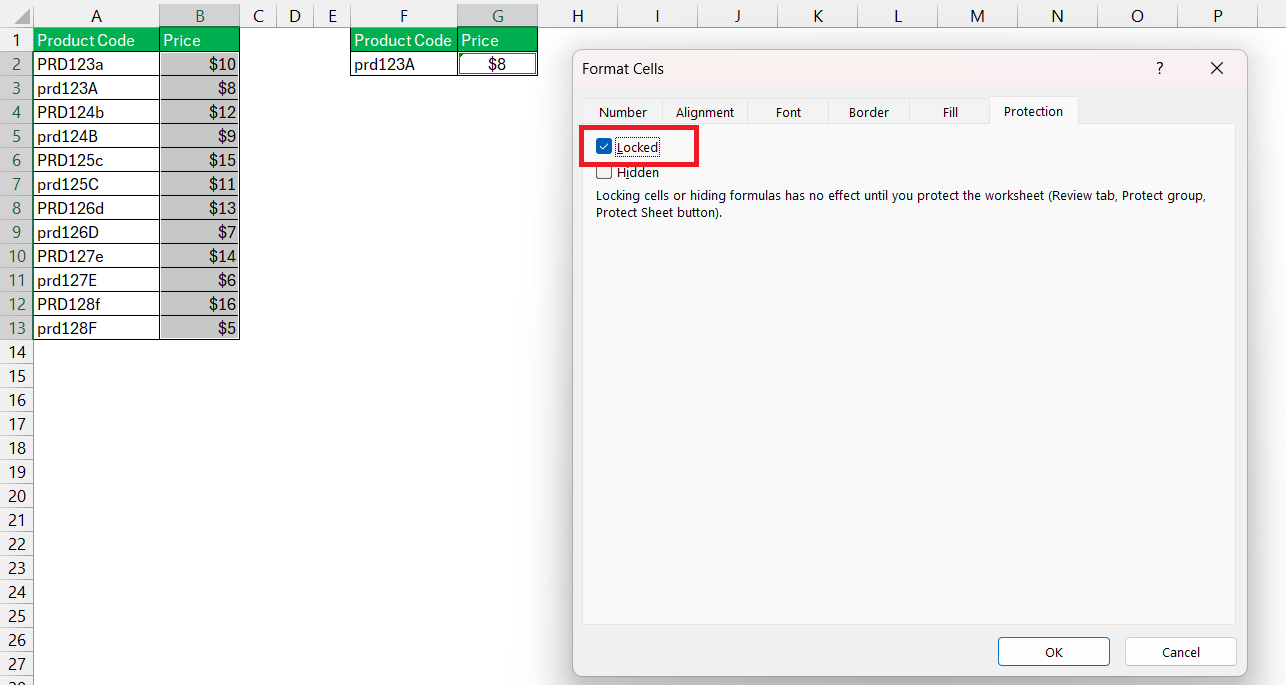1286x685 pixels.
Task: Select column F header
Action: (x=404, y=16)
